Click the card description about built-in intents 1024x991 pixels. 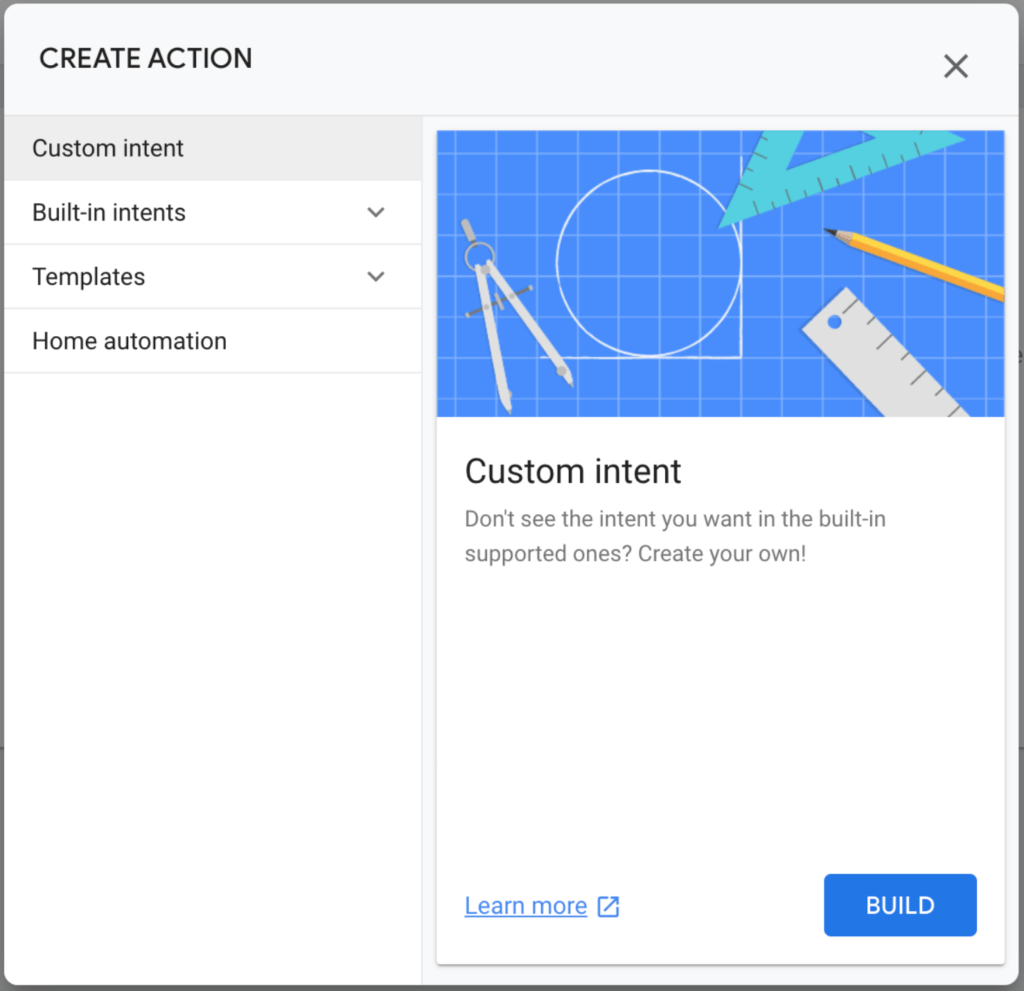[675, 536]
